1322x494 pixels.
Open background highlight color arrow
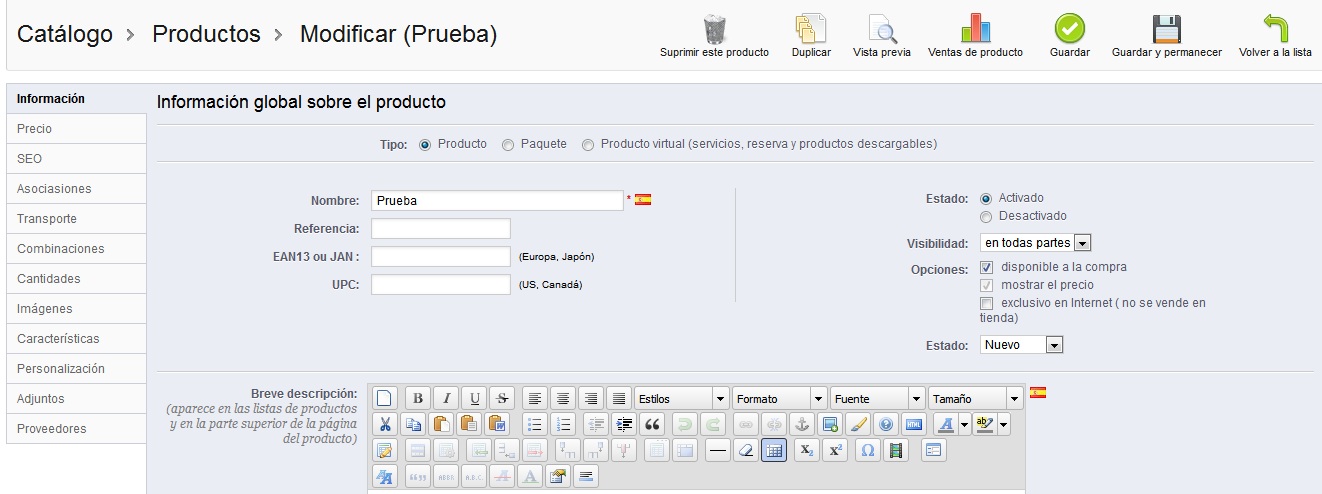(1004, 424)
